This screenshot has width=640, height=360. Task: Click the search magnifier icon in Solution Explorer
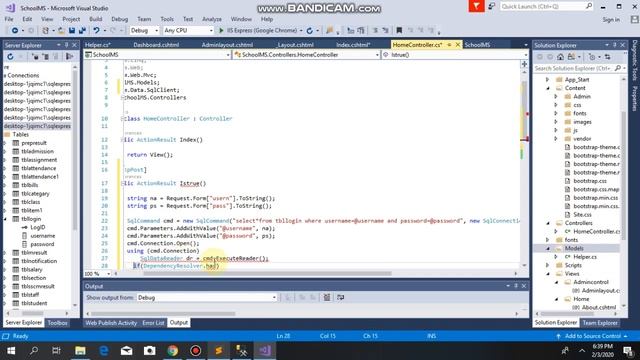click(x=618, y=68)
